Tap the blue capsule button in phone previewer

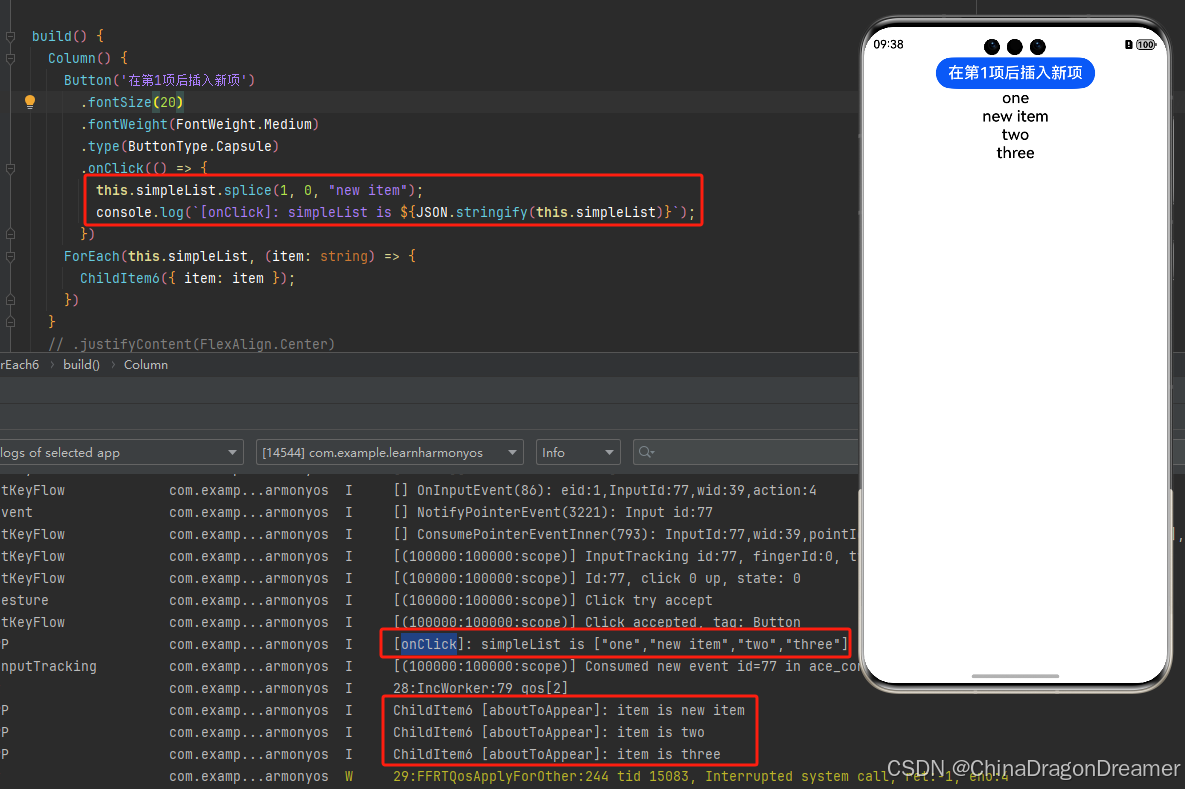click(x=1015, y=73)
